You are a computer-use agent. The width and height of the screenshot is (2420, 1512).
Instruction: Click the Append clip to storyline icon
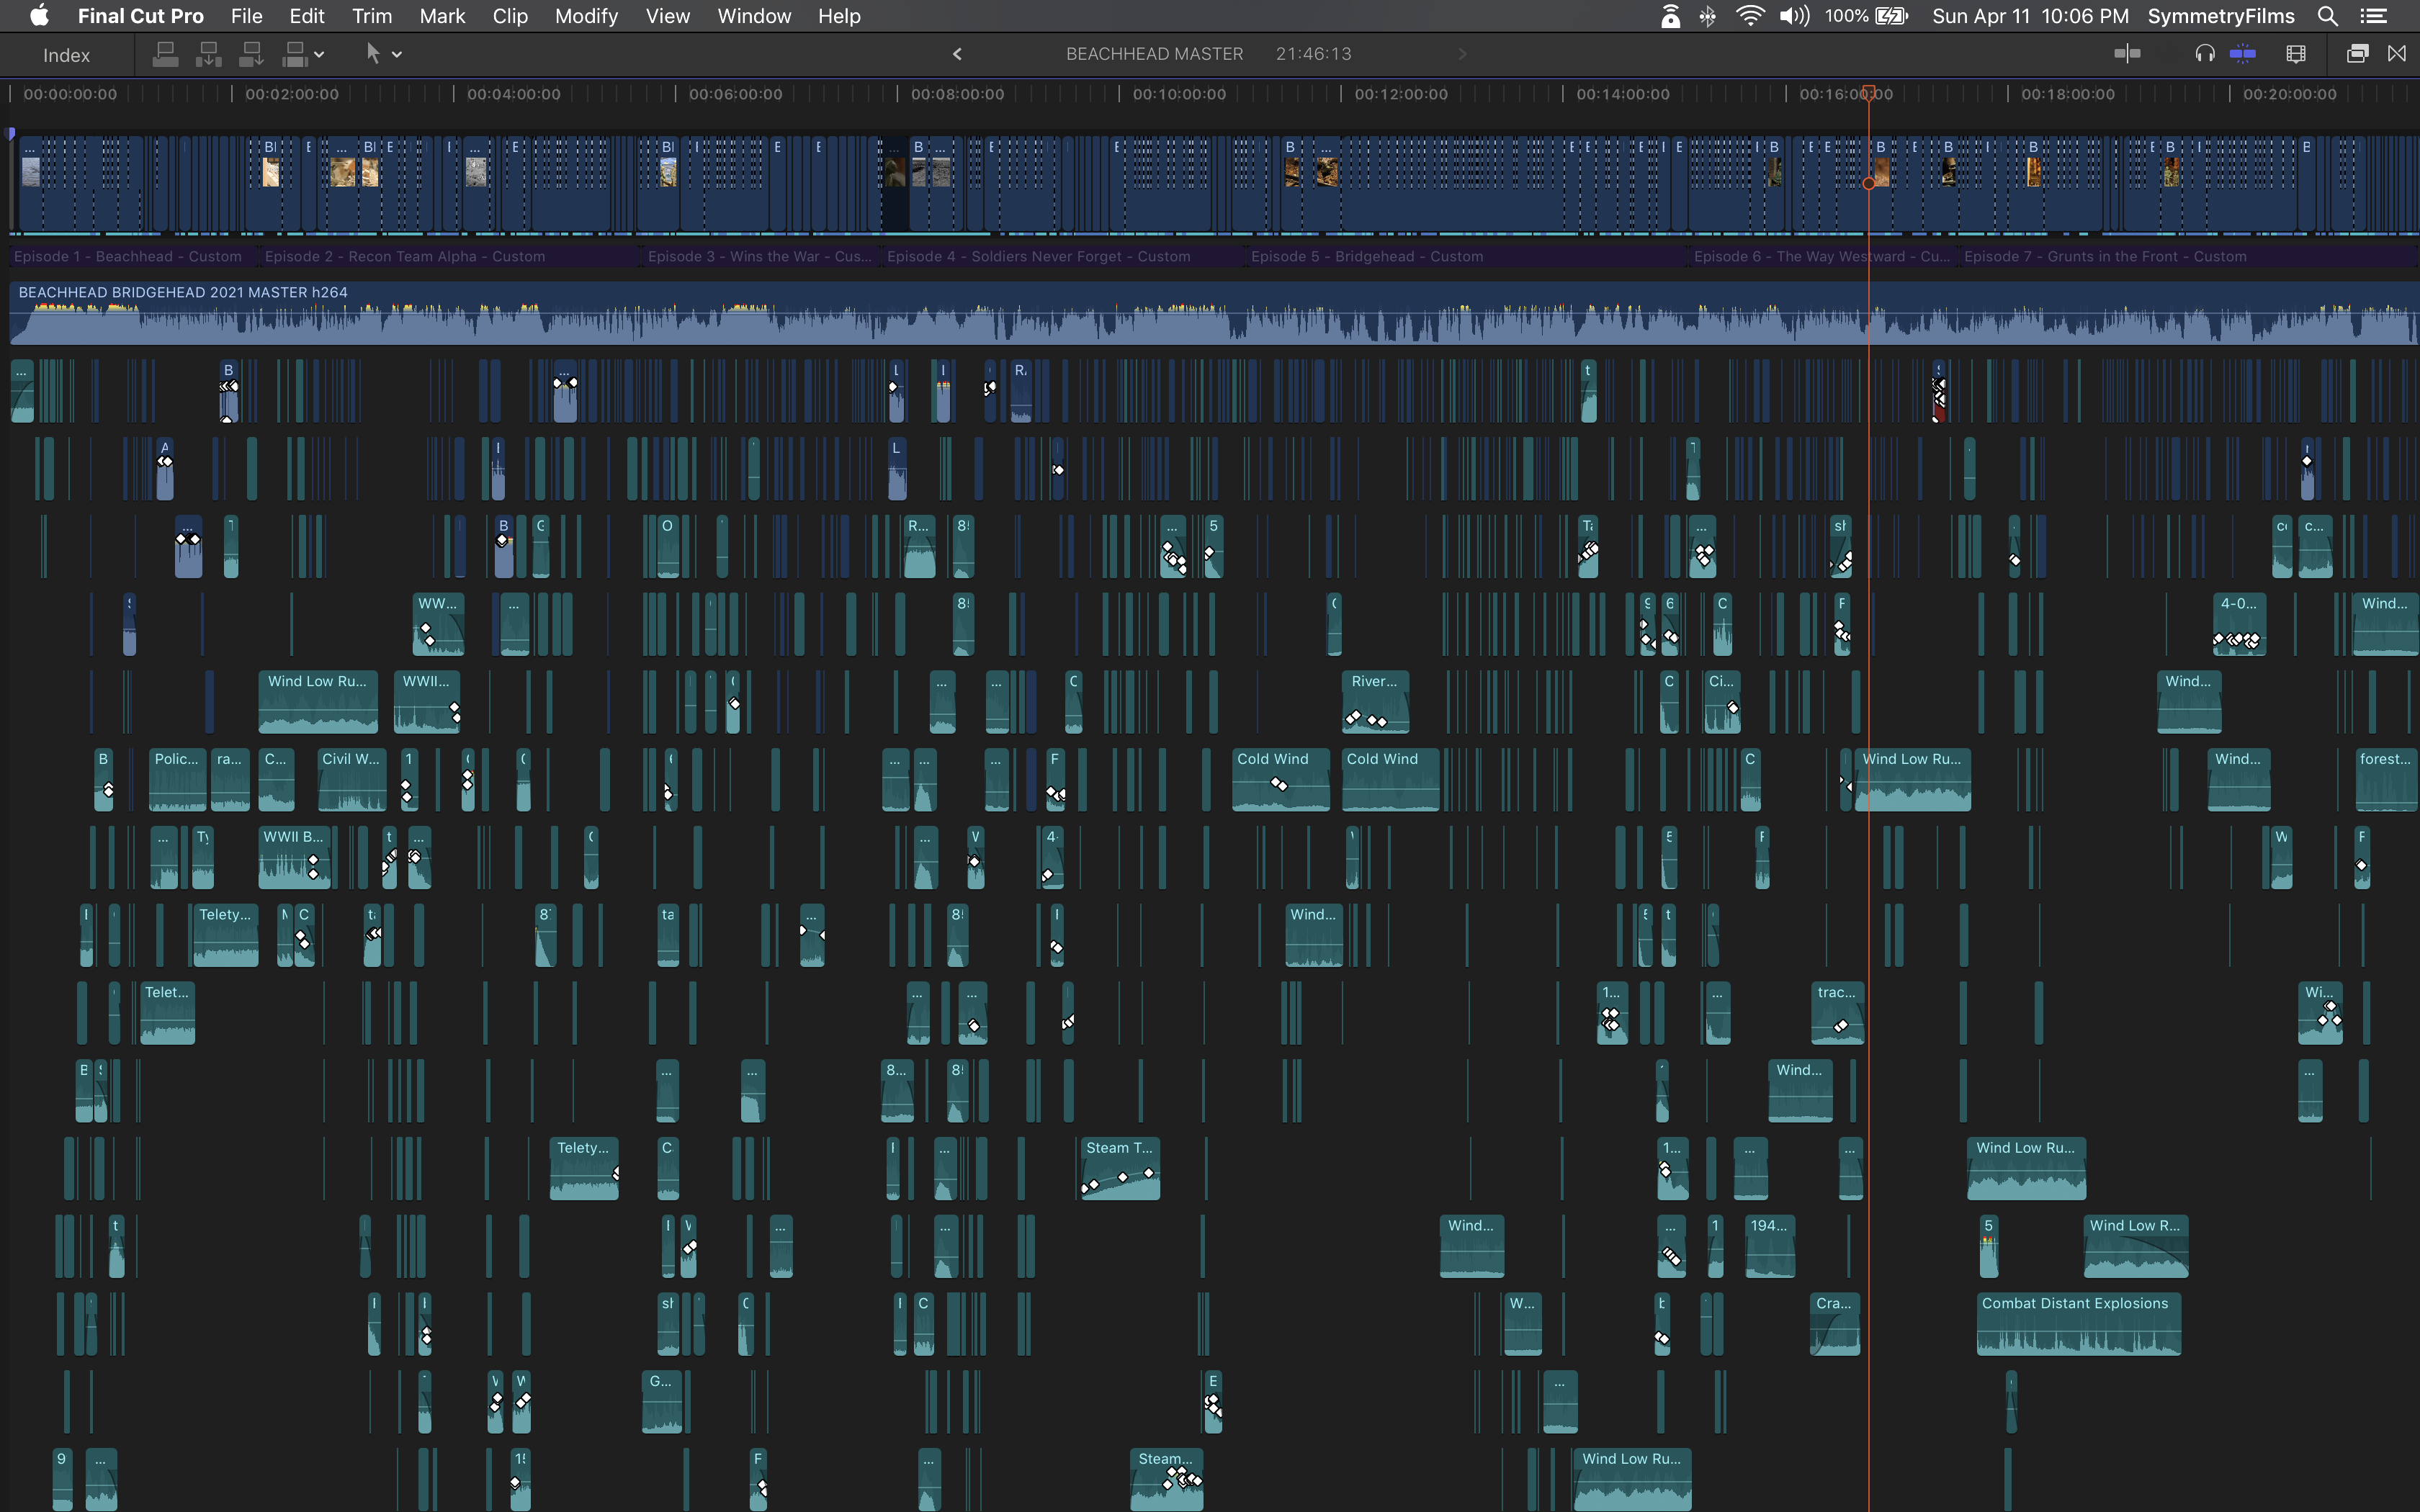pos(251,54)
